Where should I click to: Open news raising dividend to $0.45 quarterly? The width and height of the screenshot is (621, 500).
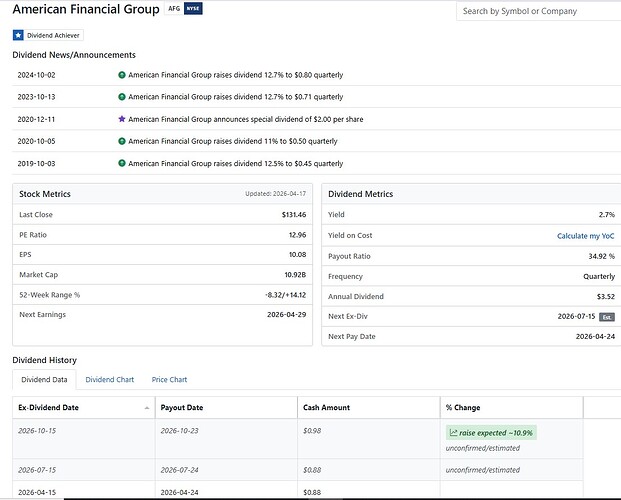[x=236, y=163]
